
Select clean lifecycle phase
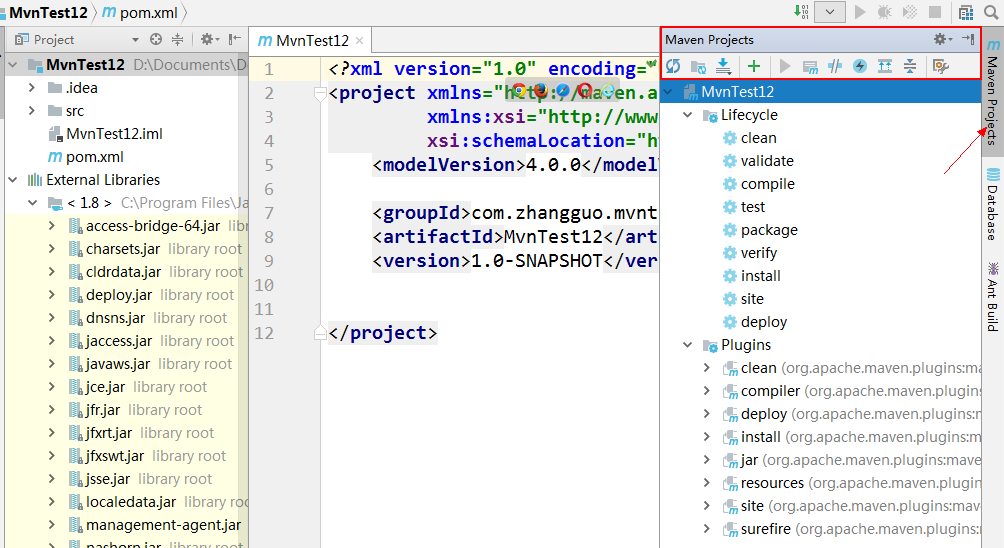tap(758, 138)
